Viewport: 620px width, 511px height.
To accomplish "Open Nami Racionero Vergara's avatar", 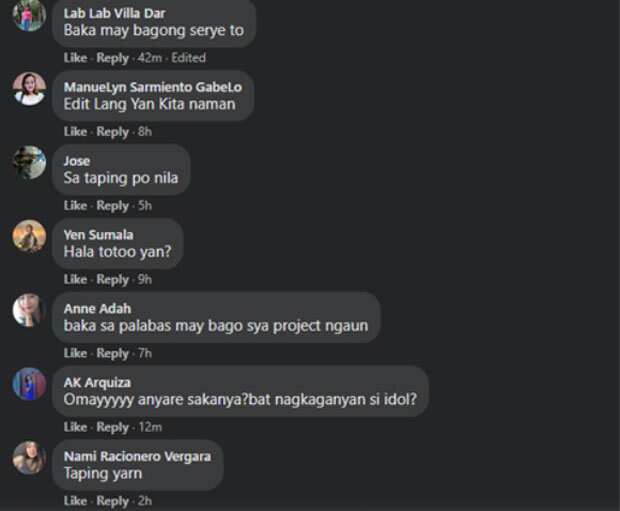I will pos(29,458).
